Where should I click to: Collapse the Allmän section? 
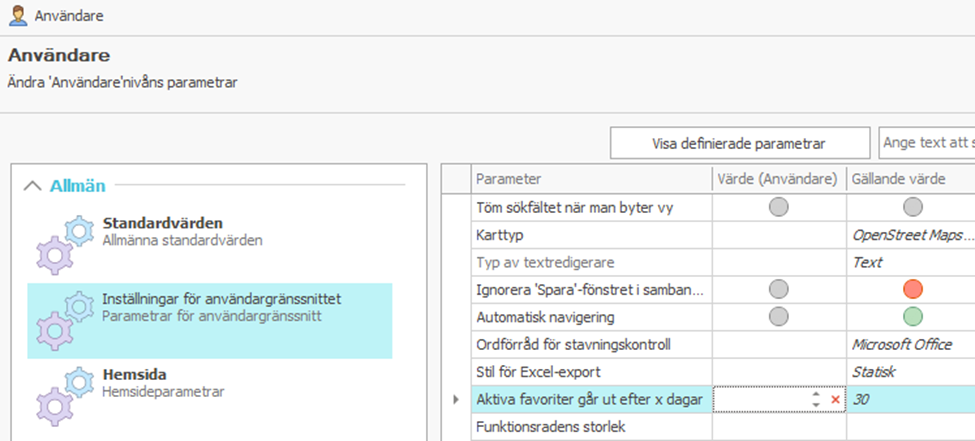tap(33, 186)
